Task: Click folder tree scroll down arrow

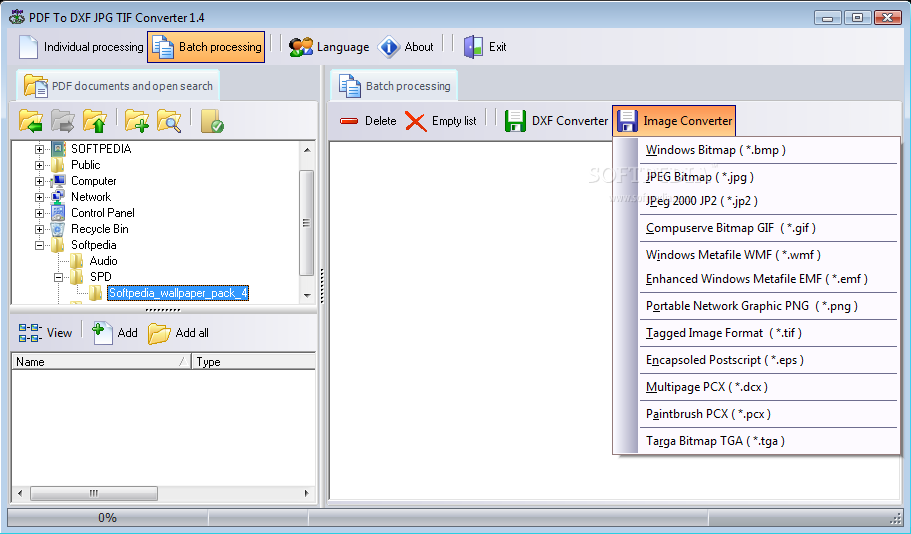Action: 307,296
